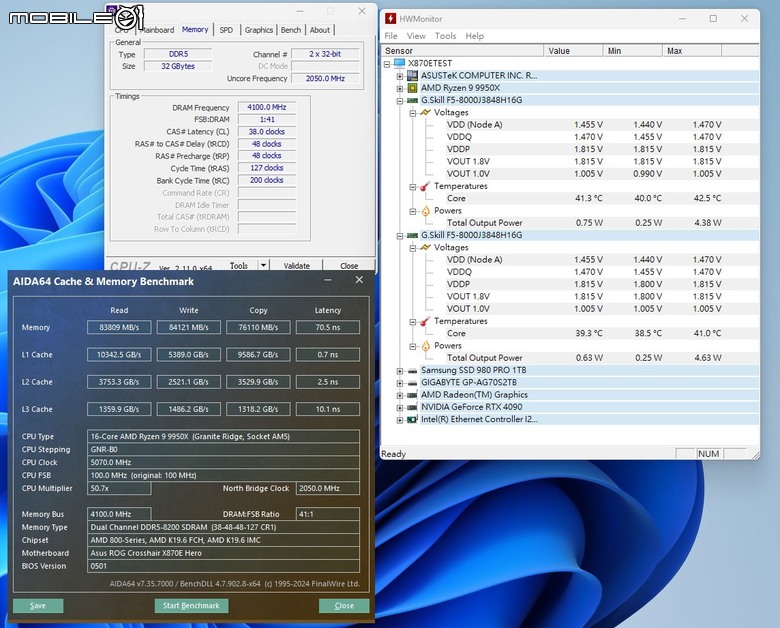Screen dimensions: 780x628
Task: Click second G.Skill Temperatures thermometer icon
Action: tap(425, 321)
